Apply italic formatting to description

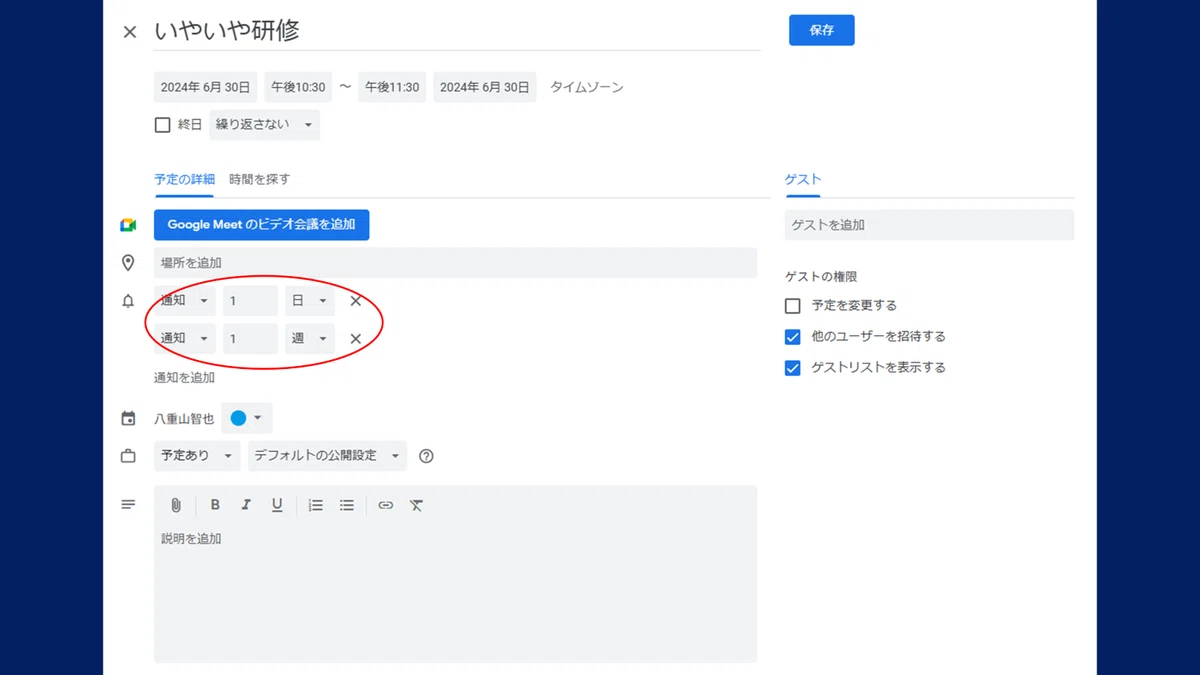(x=246, y=505)
